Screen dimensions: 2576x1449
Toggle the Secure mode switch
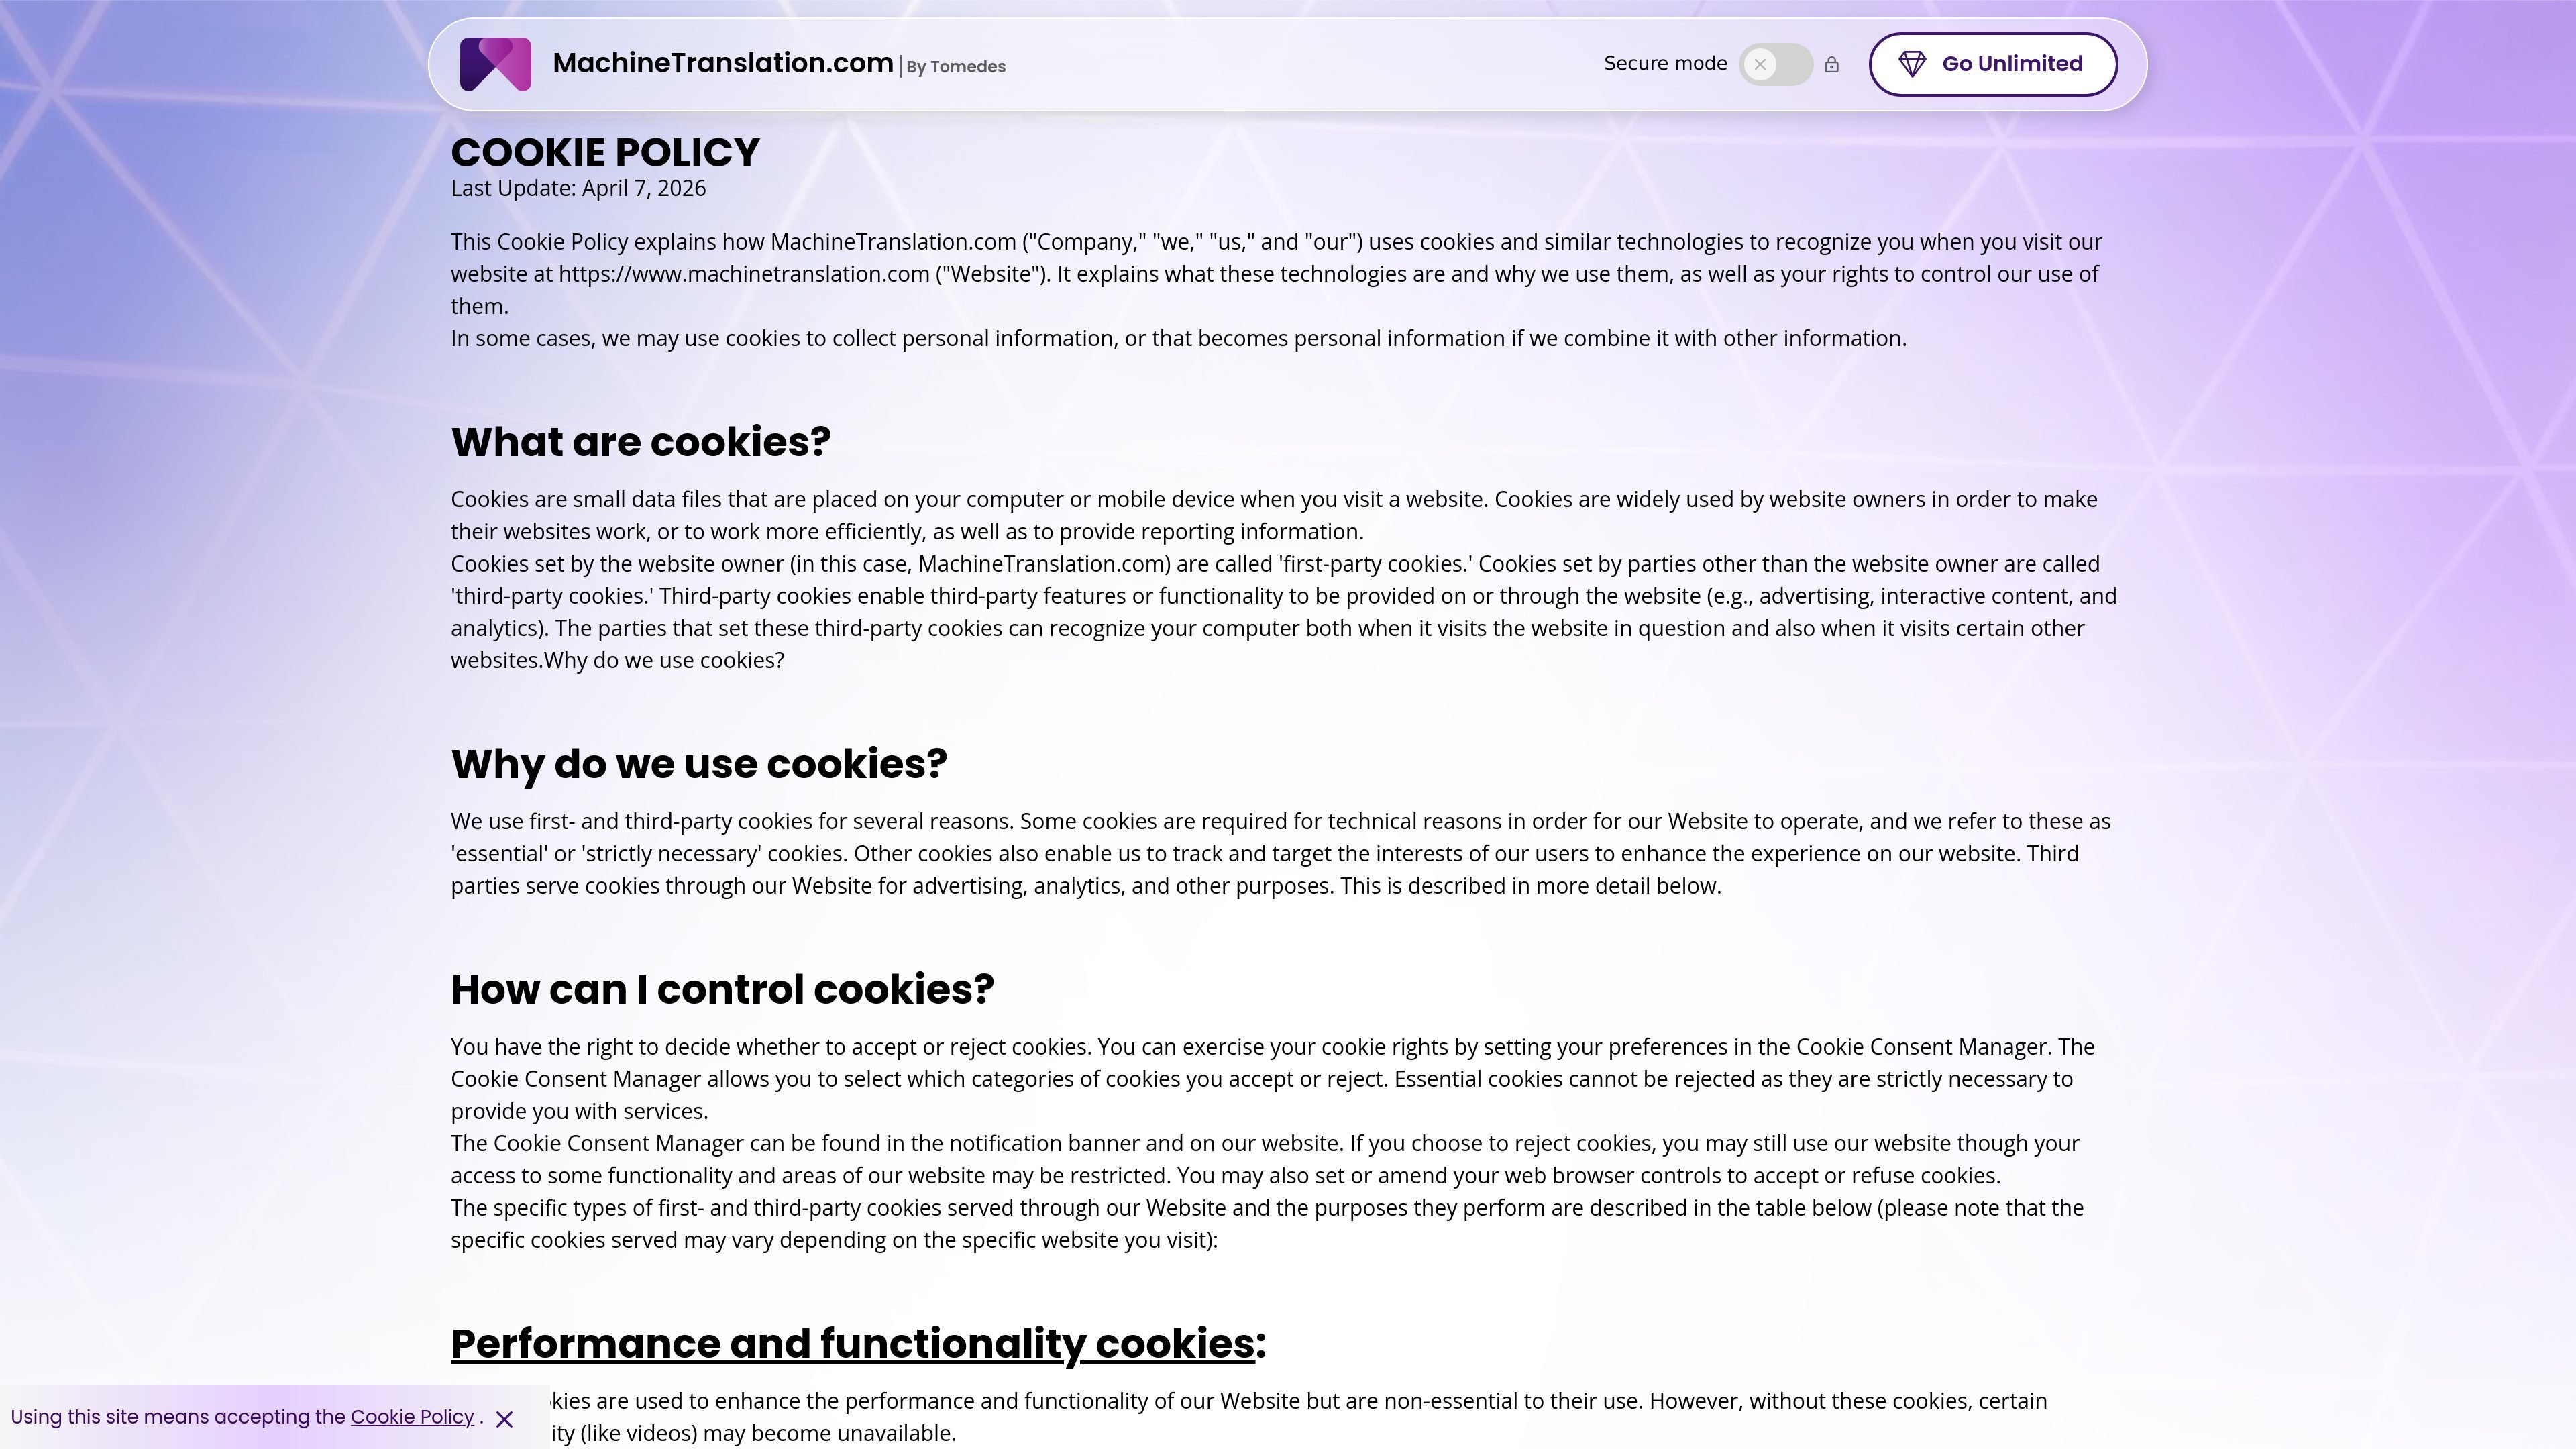click(x=1776, y=64)
